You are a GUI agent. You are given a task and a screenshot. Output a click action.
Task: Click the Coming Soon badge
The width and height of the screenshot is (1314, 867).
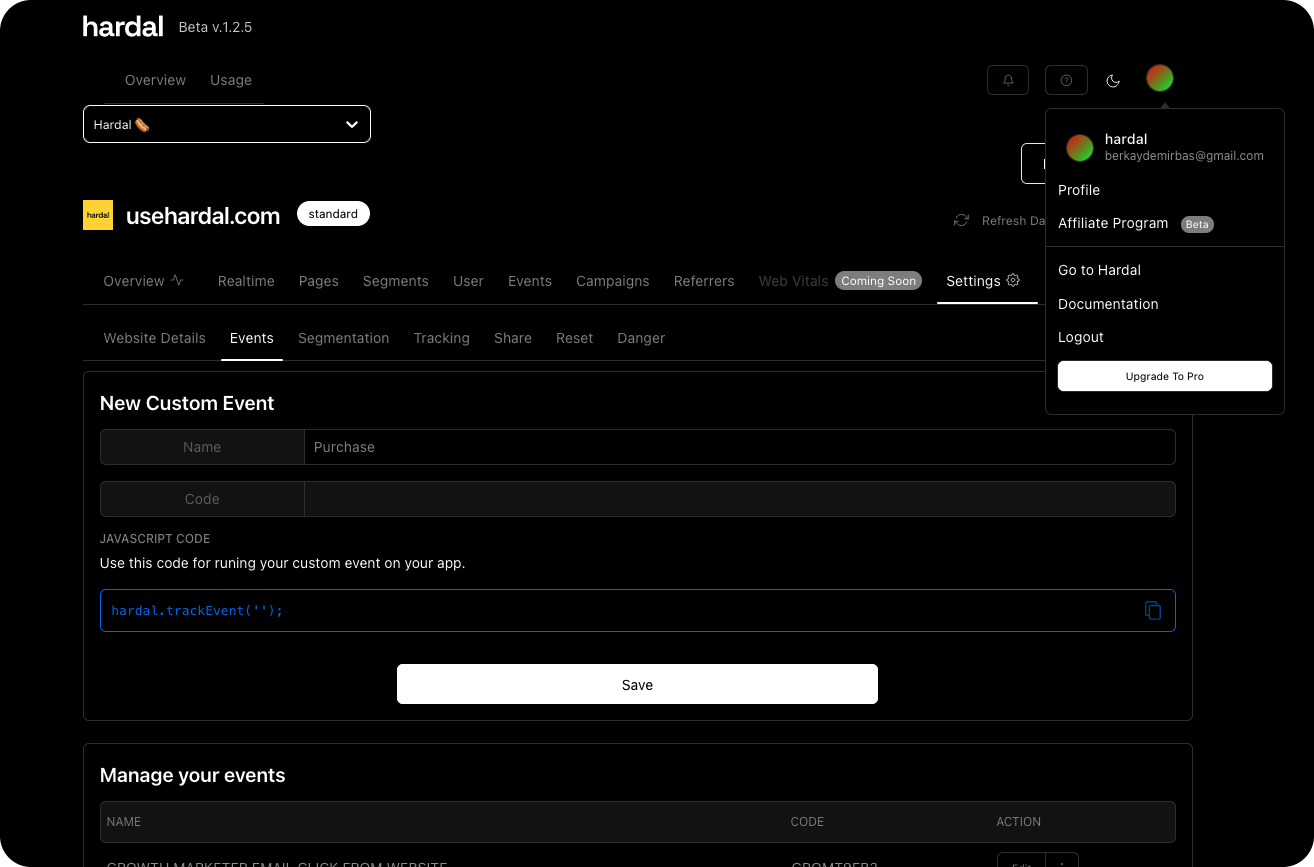click(878, 281)
